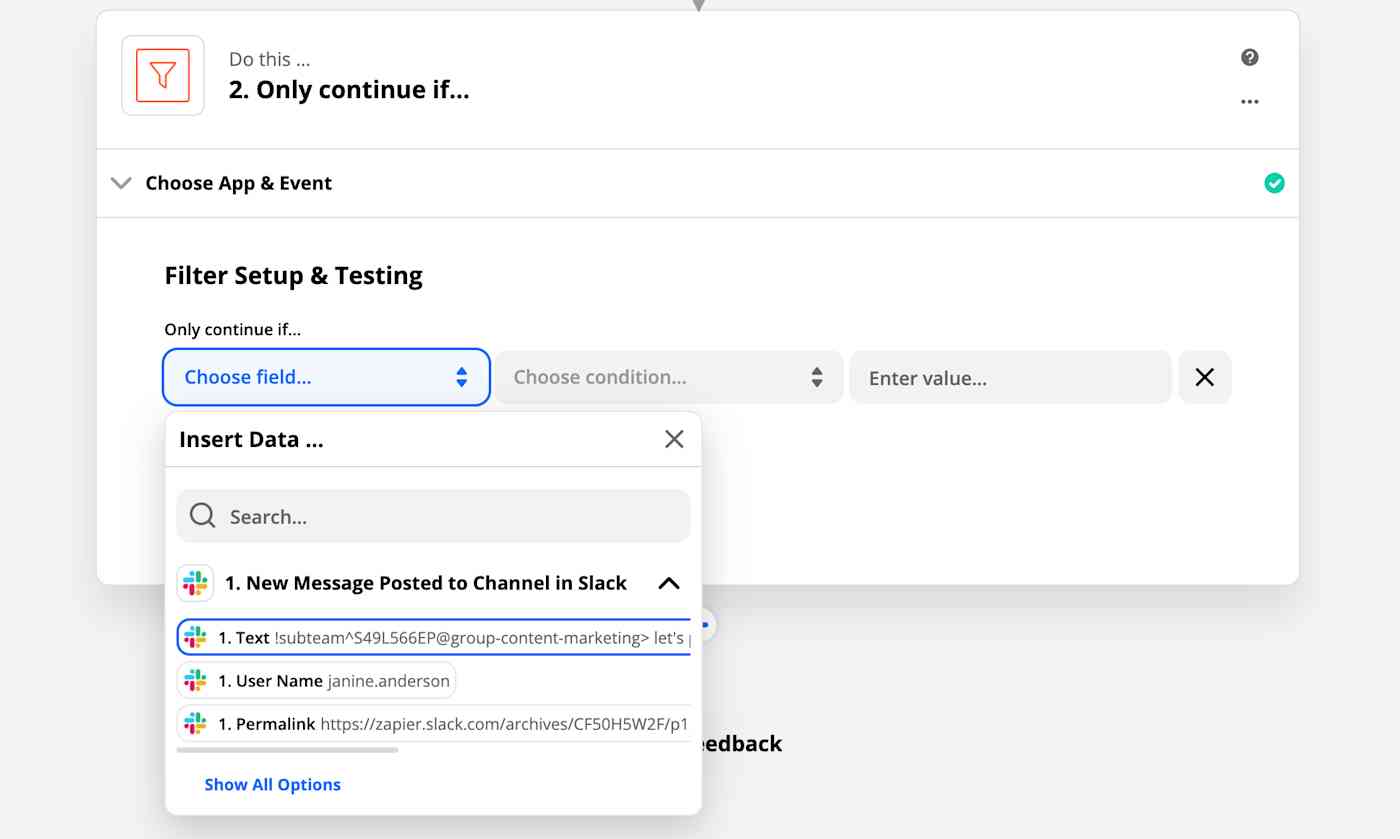Open step options via the ellipsis icon

1249,100
